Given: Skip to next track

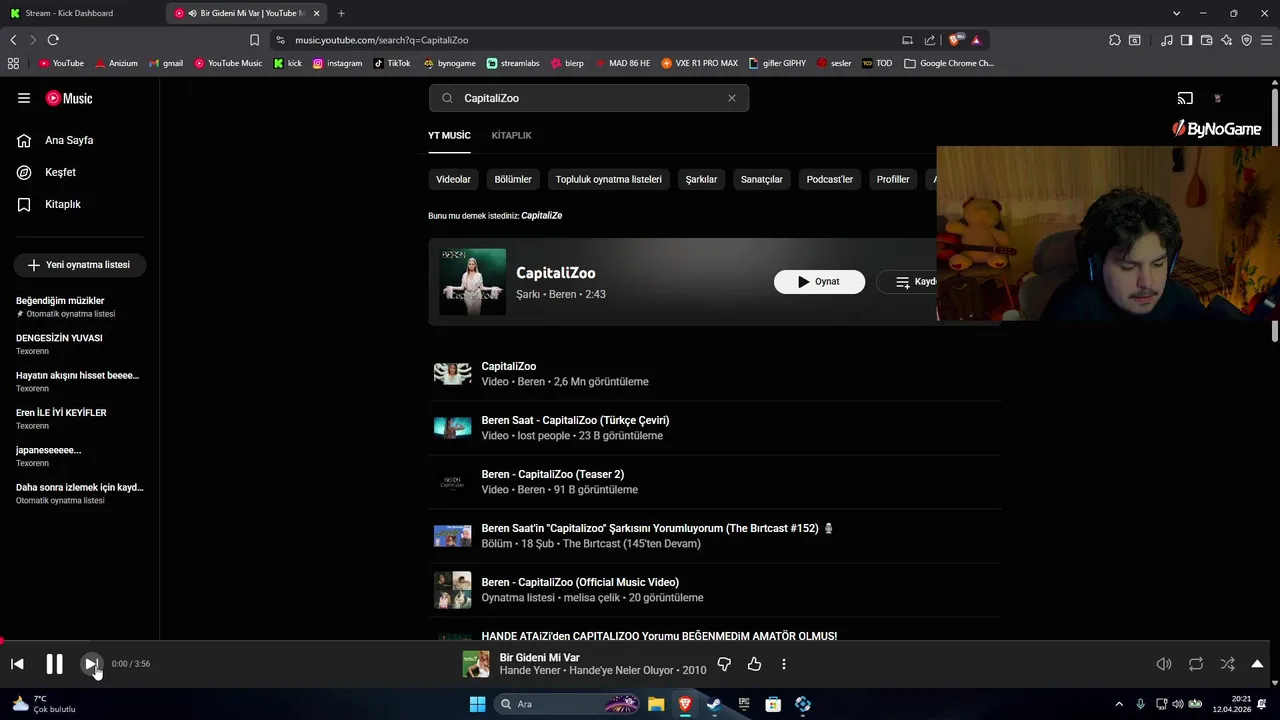Looking at the screenshot, I should [91, 664].
